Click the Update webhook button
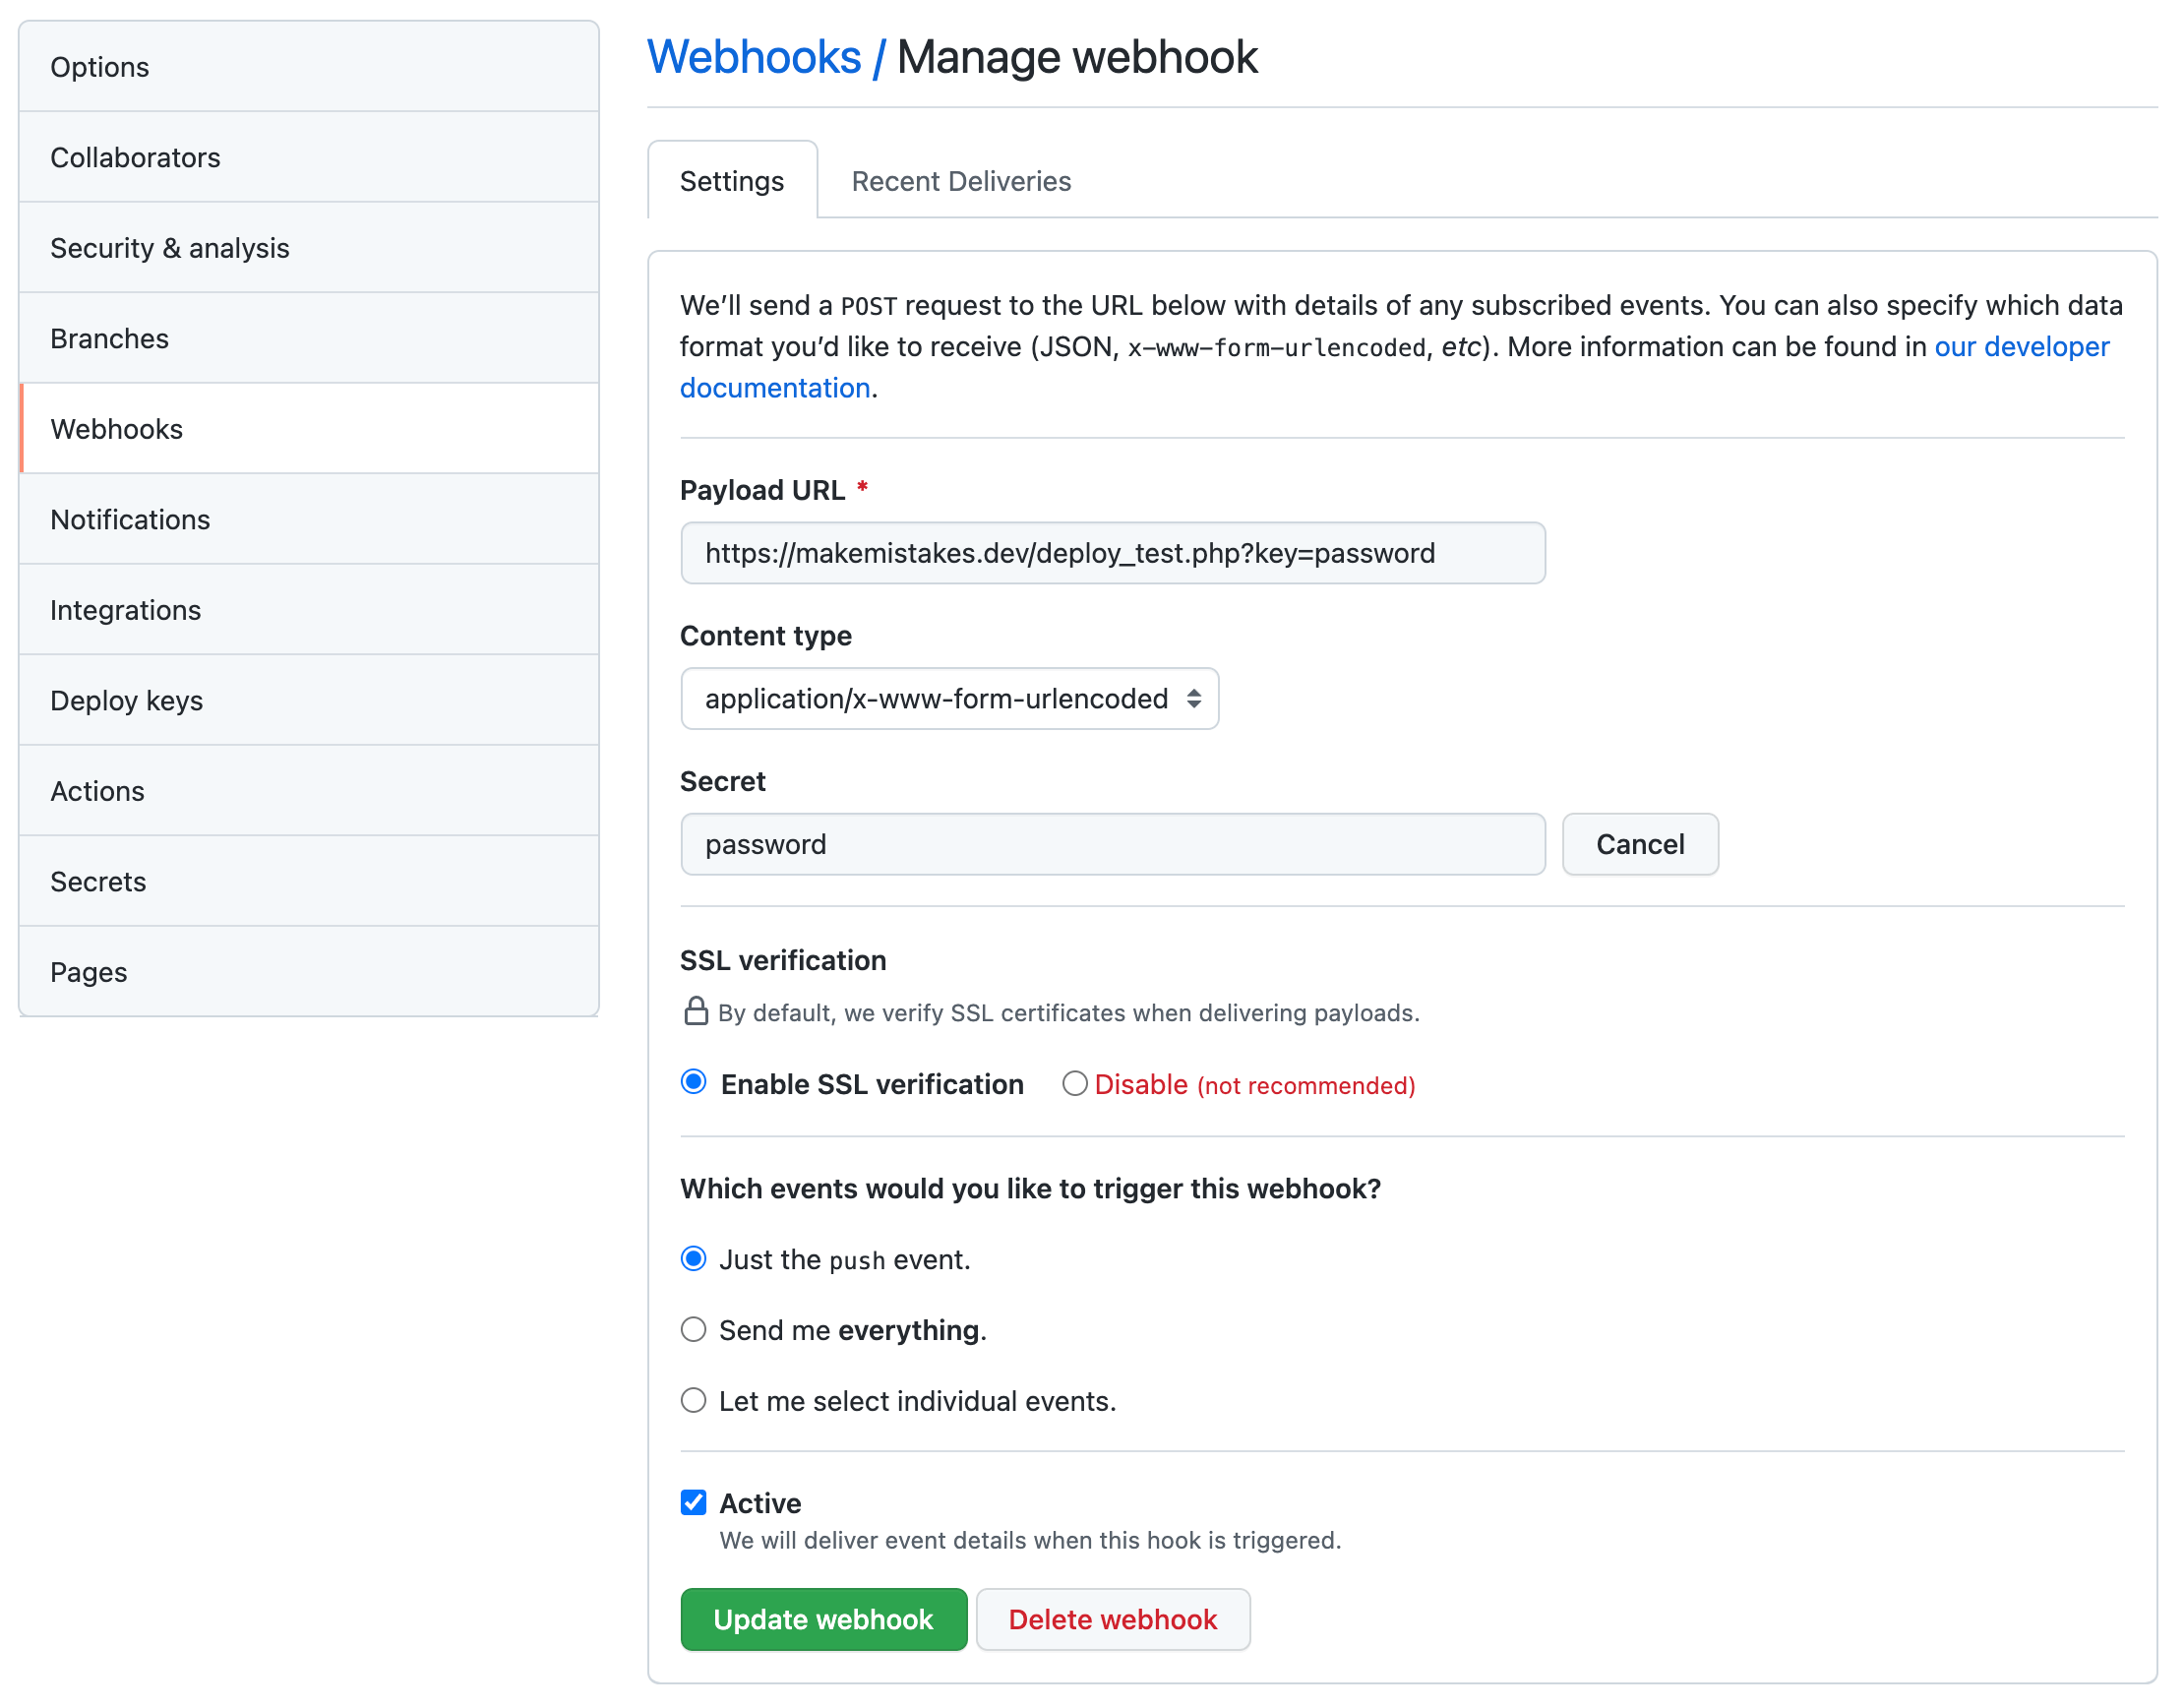The image size is (2184, 1708). [x=823, y=1619]
